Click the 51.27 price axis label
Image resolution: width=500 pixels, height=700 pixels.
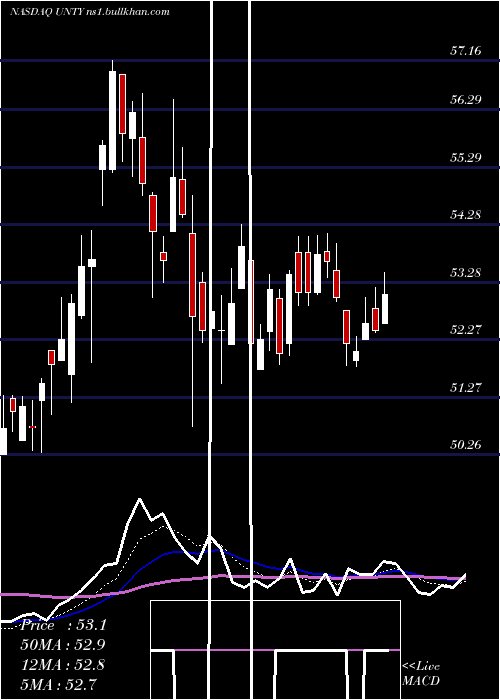pyautogui.click(x=466, y=388)
